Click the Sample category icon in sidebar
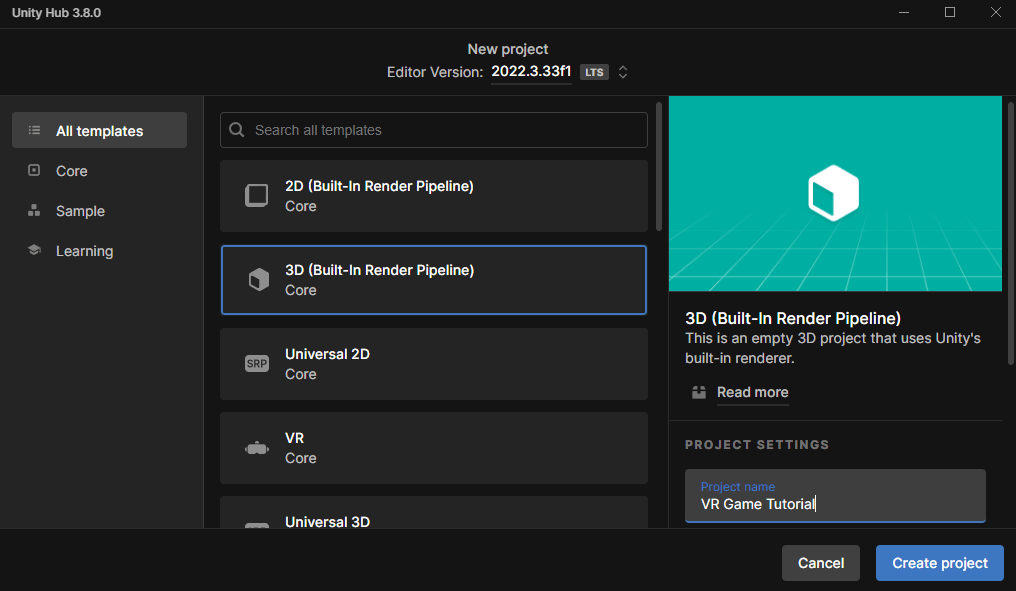Image resolution: width=1016 pixels, height=591 pixels. pyautogui.click(x=35, y=211)
